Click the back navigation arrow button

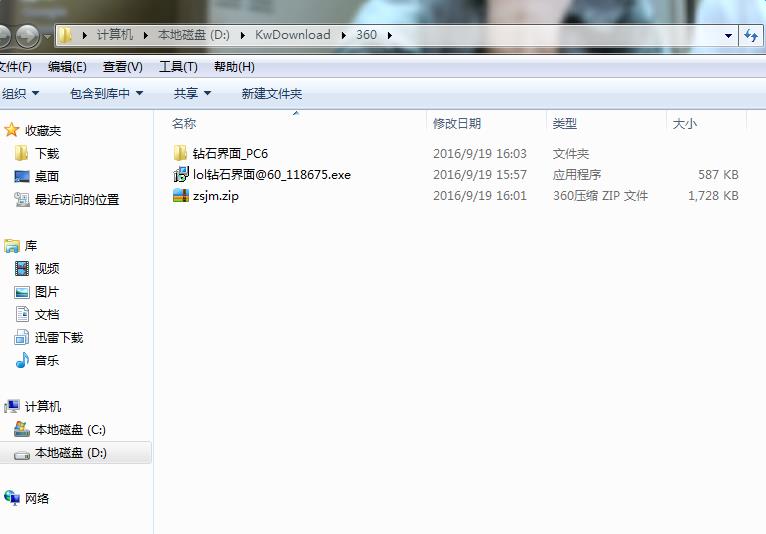point(4,36)
